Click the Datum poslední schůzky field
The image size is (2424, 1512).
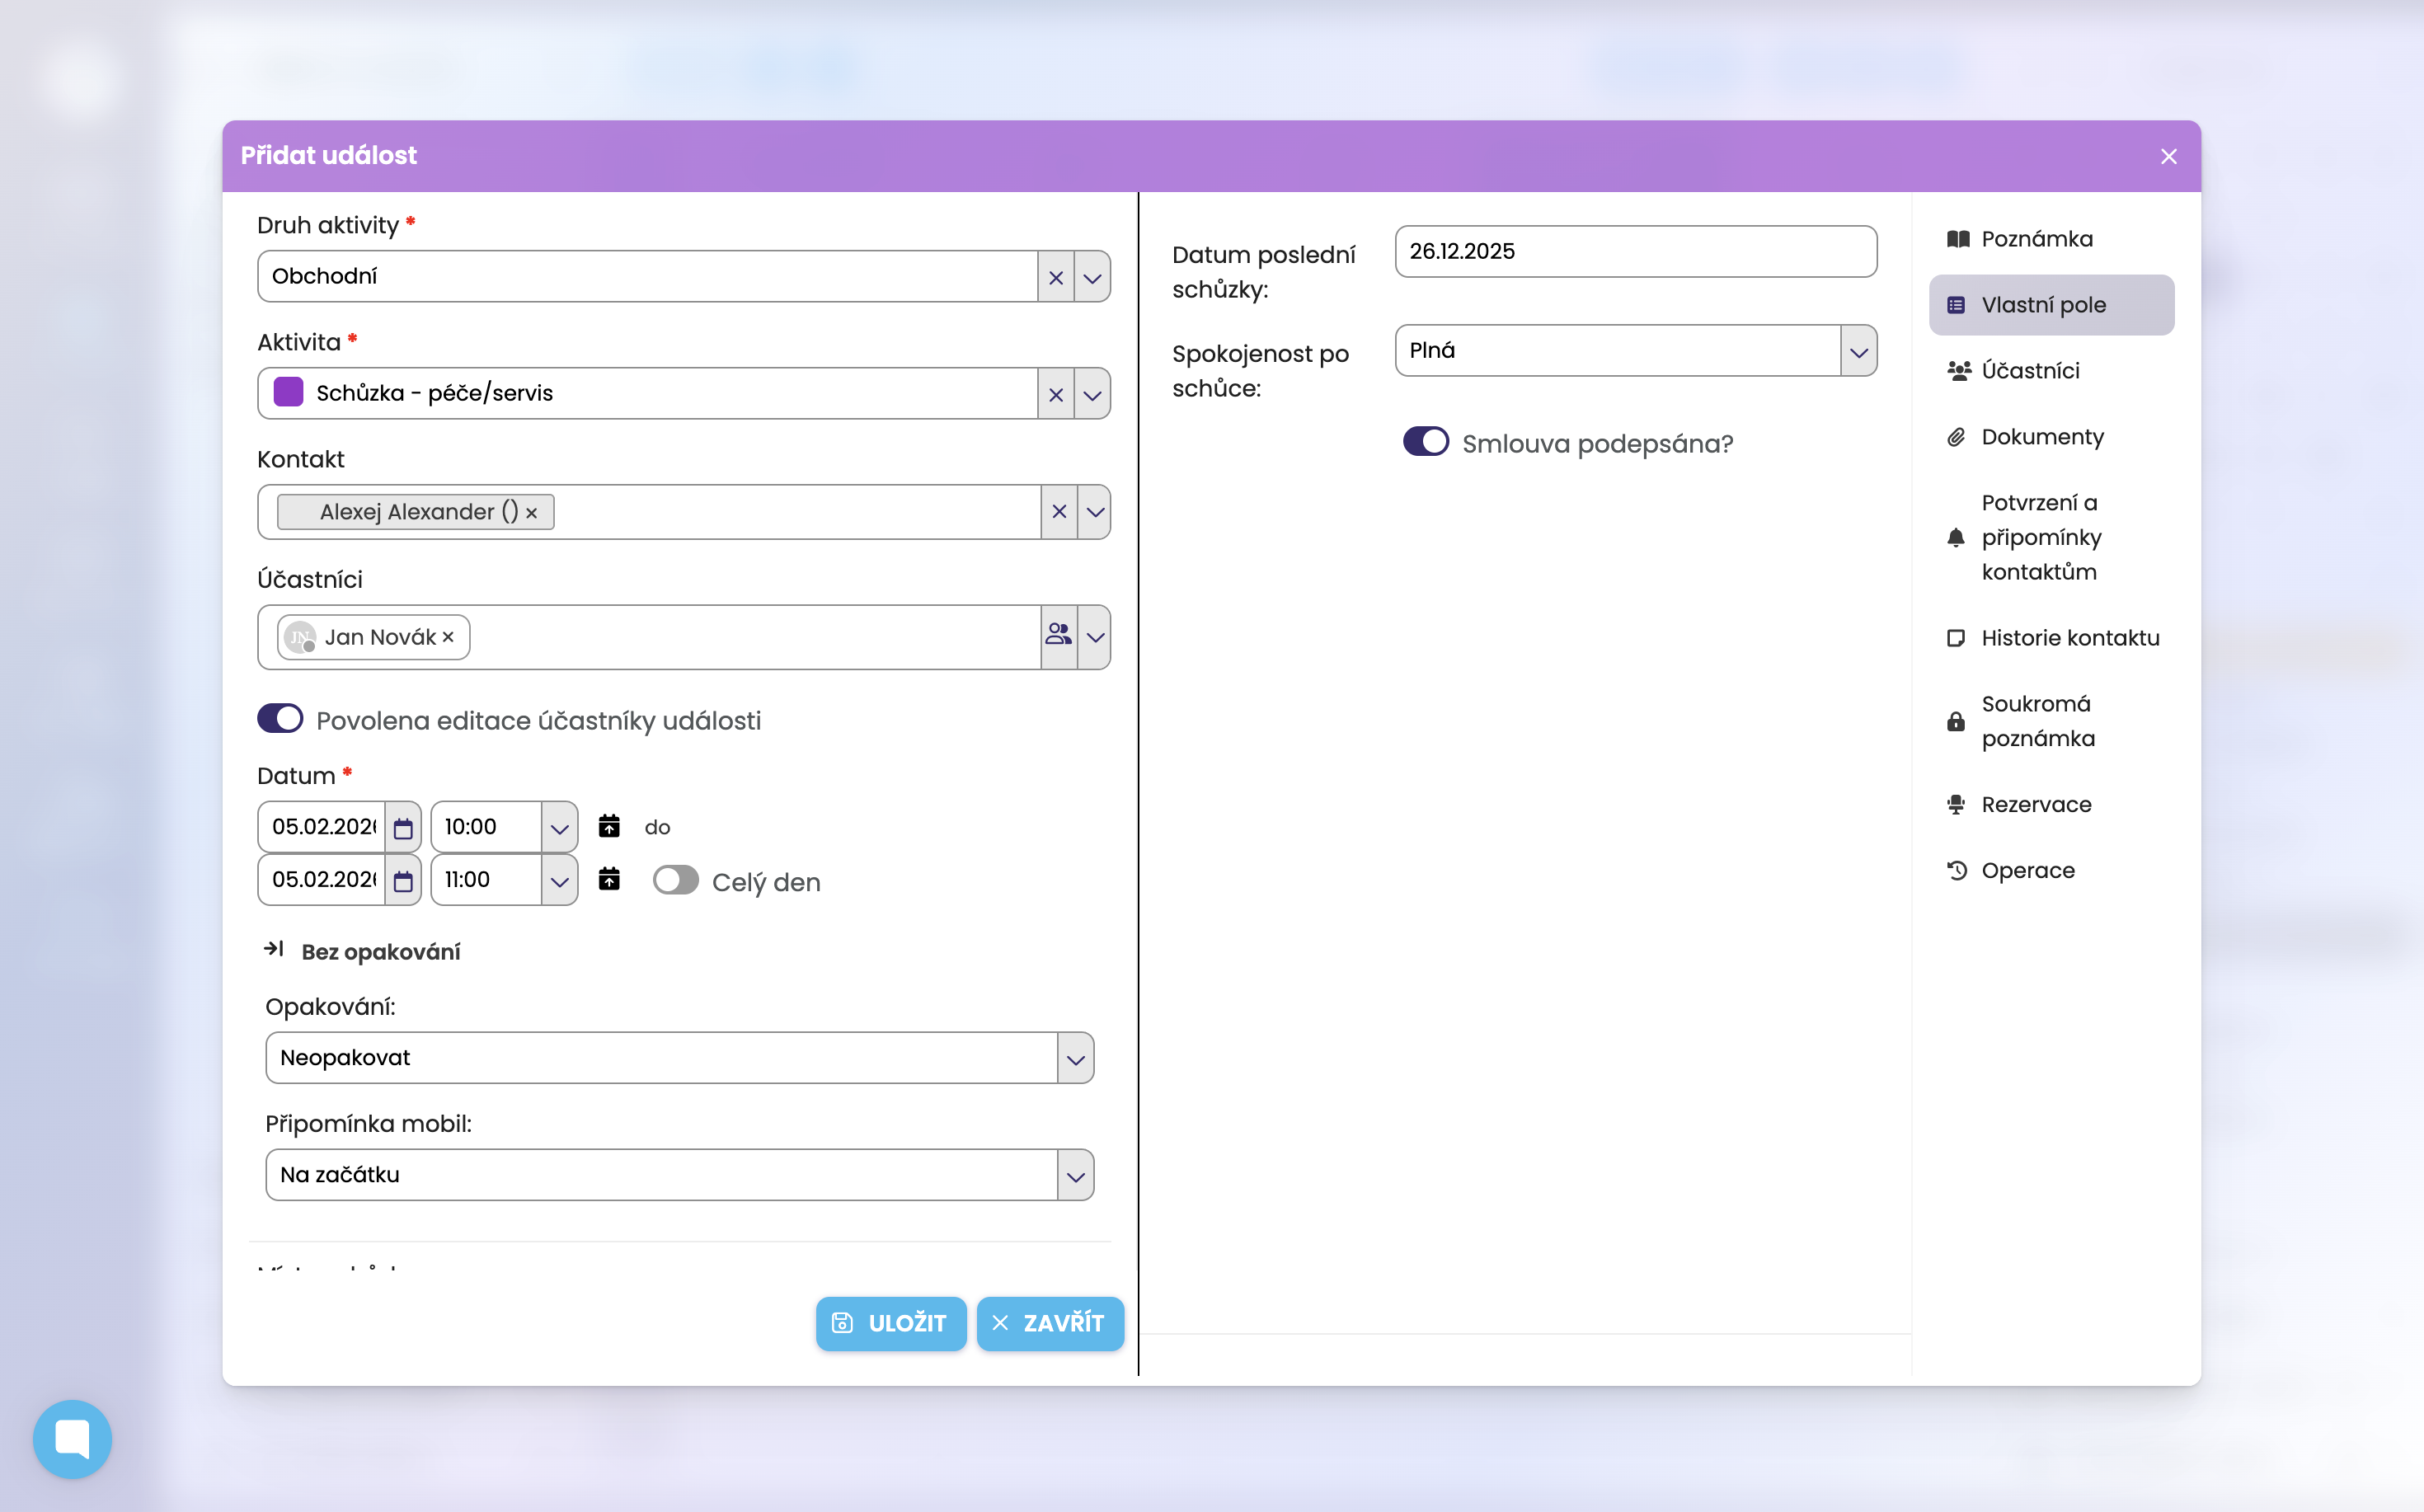(1635, 252)
